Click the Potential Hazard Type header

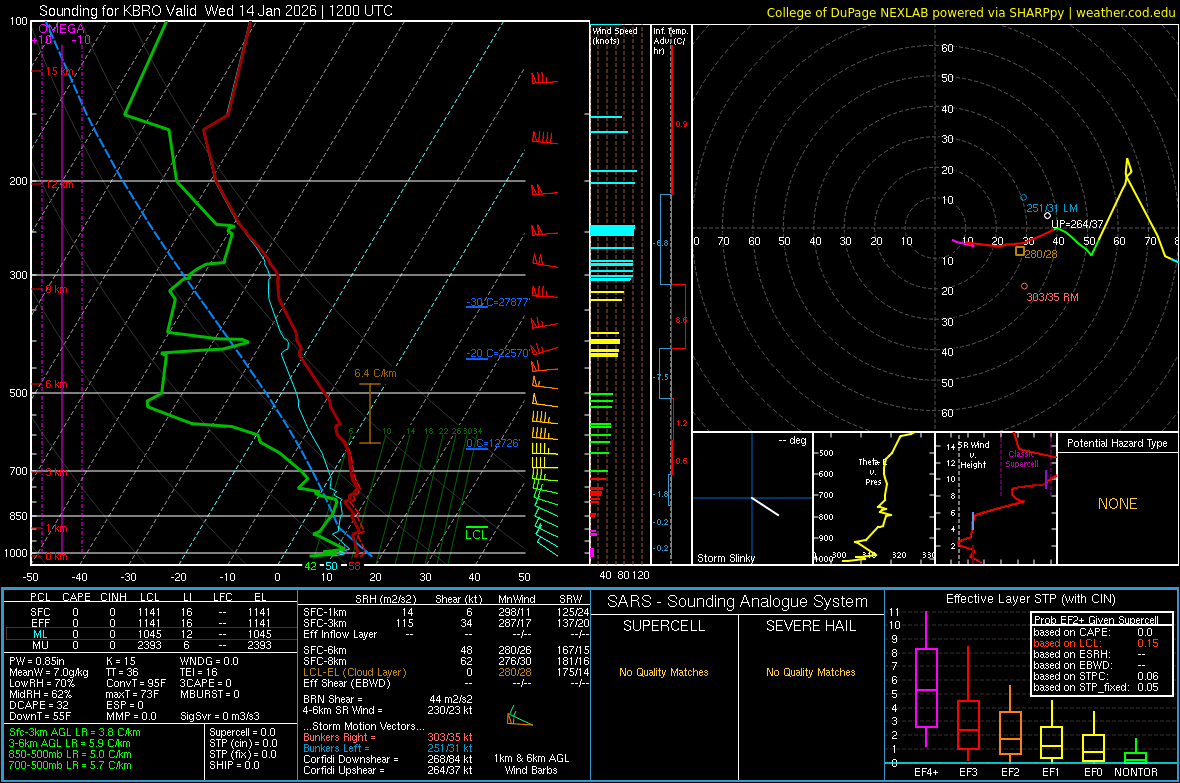1117,443
